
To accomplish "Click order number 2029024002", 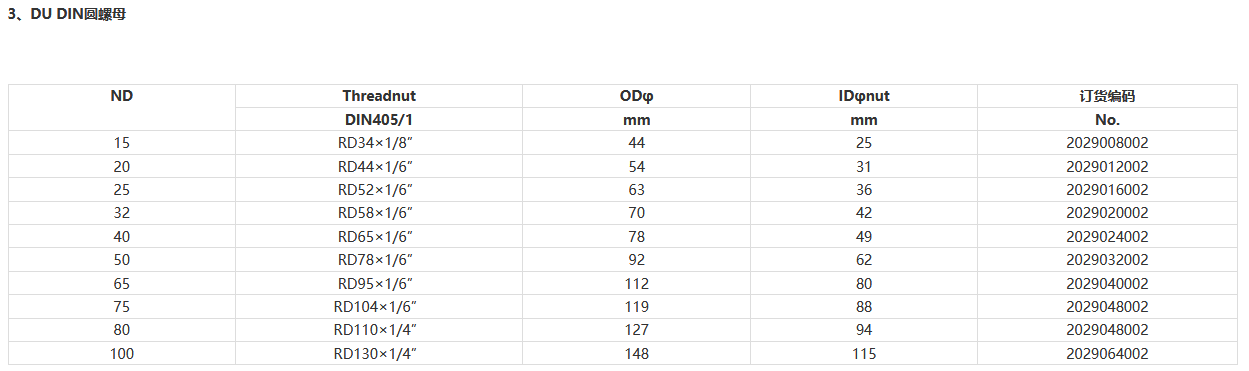I will coord(1107,236).
